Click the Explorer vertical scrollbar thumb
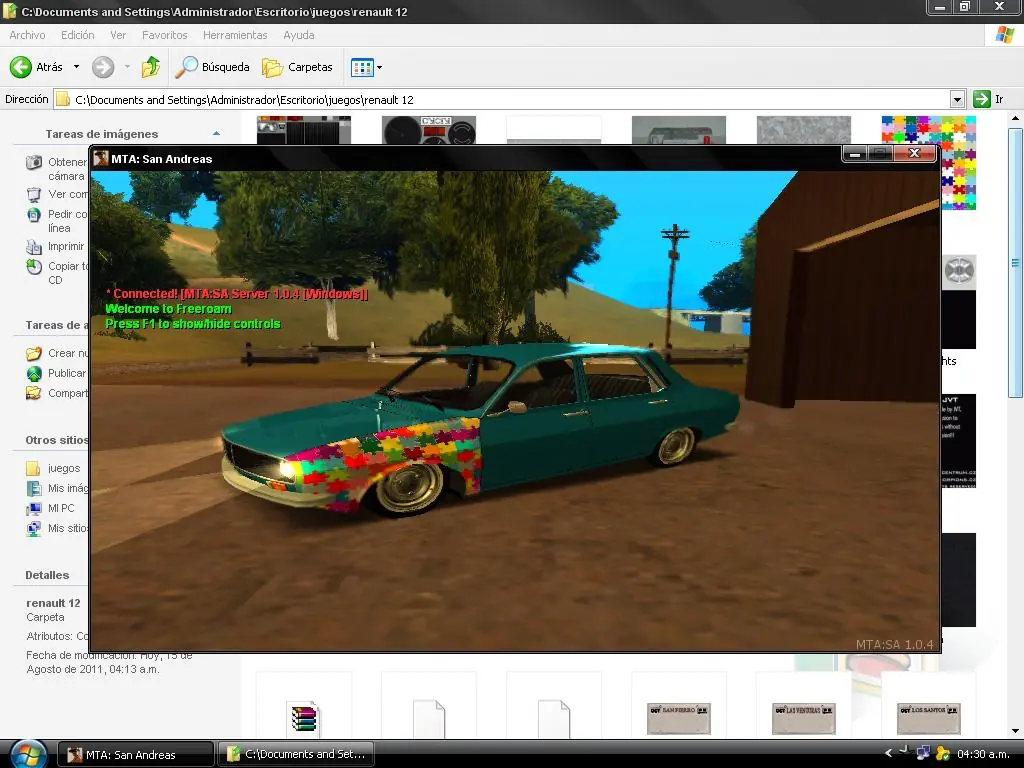The height and width of the screenshot is (768, 1024). pyautogui.click(x=1015, y=263)
